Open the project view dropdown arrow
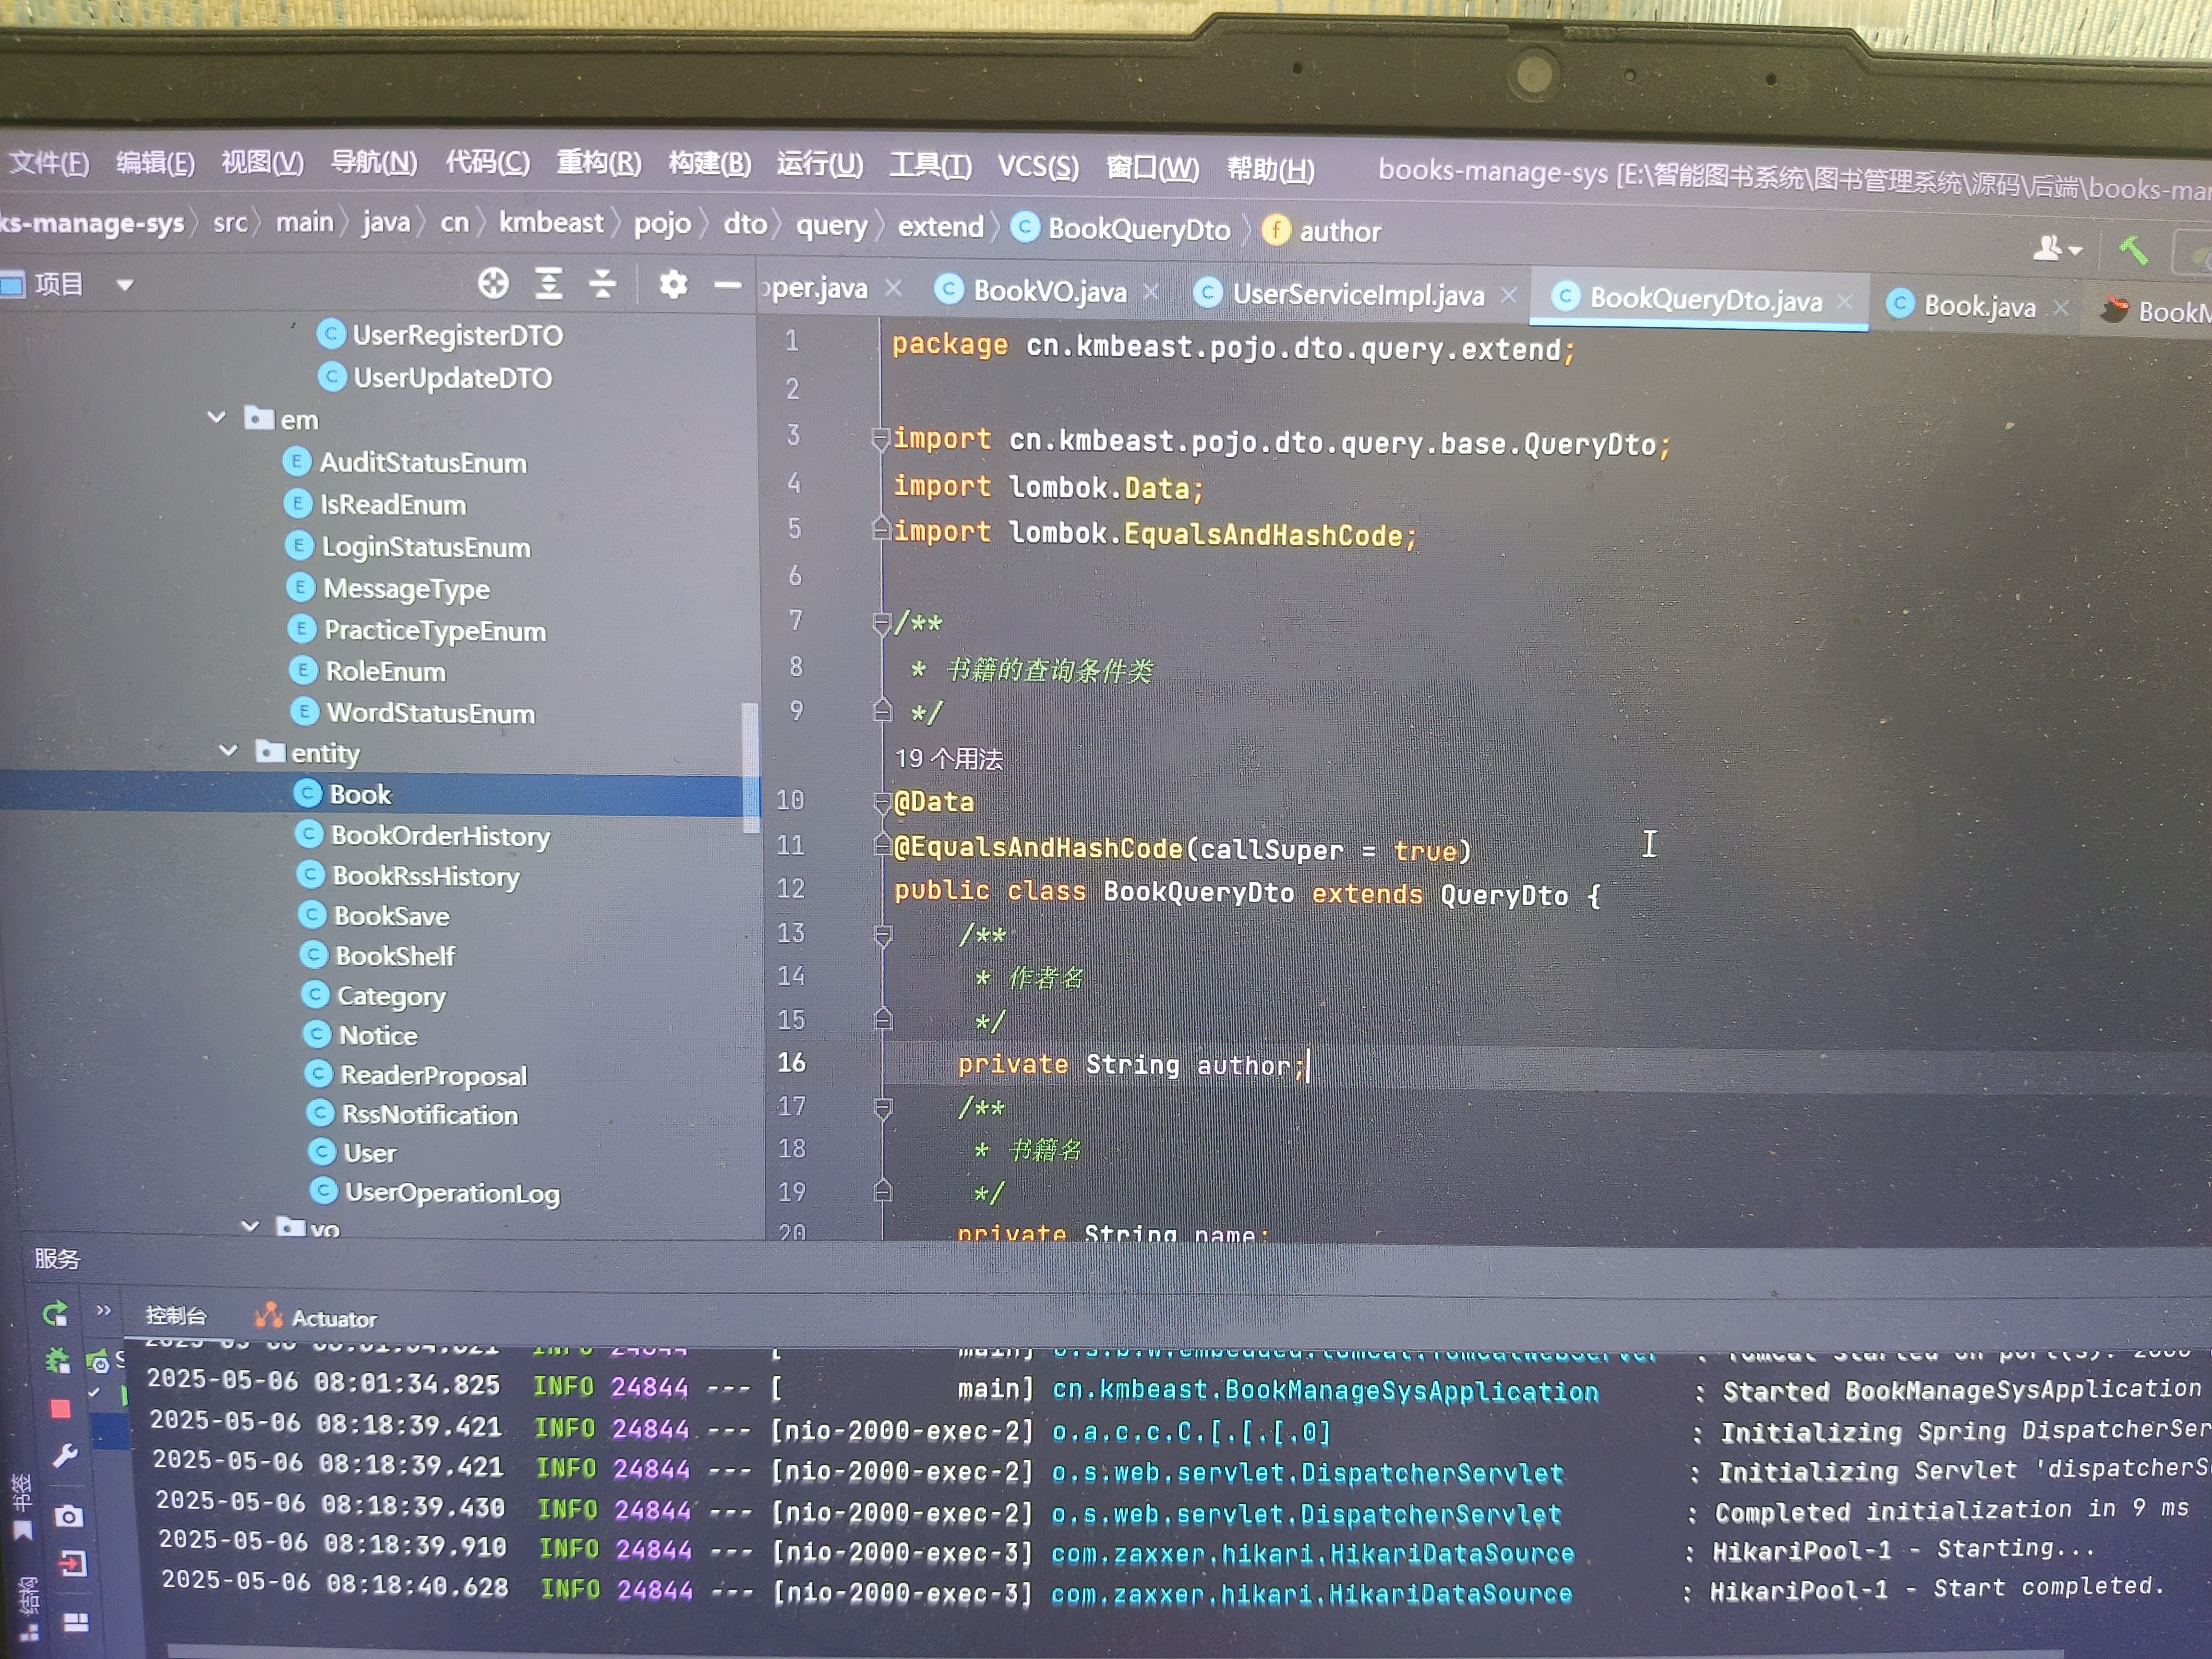 pos(125,285)
